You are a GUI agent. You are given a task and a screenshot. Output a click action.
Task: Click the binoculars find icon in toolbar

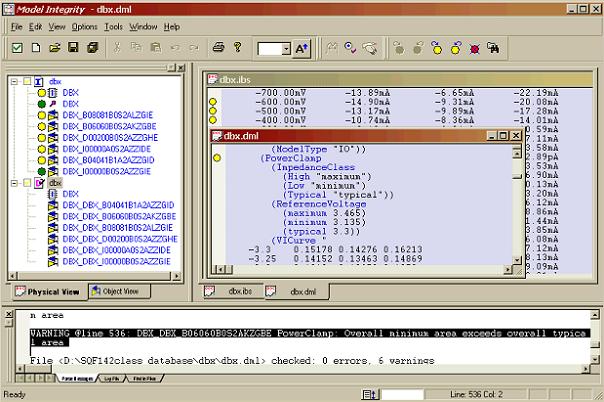[x=493, y=48]
